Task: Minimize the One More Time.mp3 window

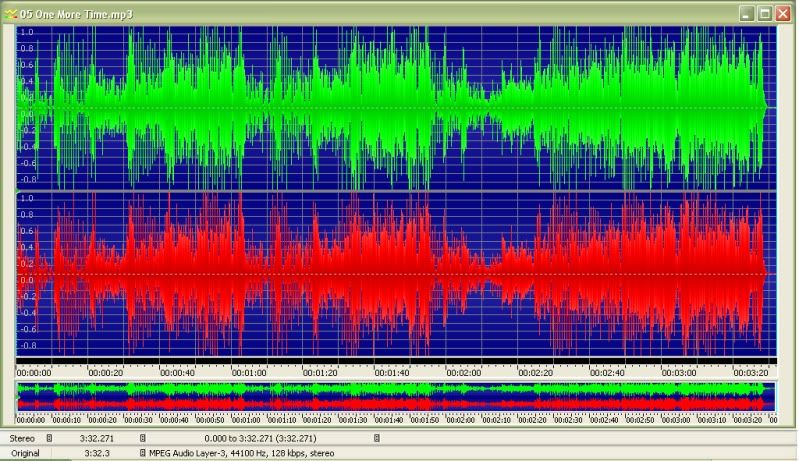Action: [x=747, y=14]
